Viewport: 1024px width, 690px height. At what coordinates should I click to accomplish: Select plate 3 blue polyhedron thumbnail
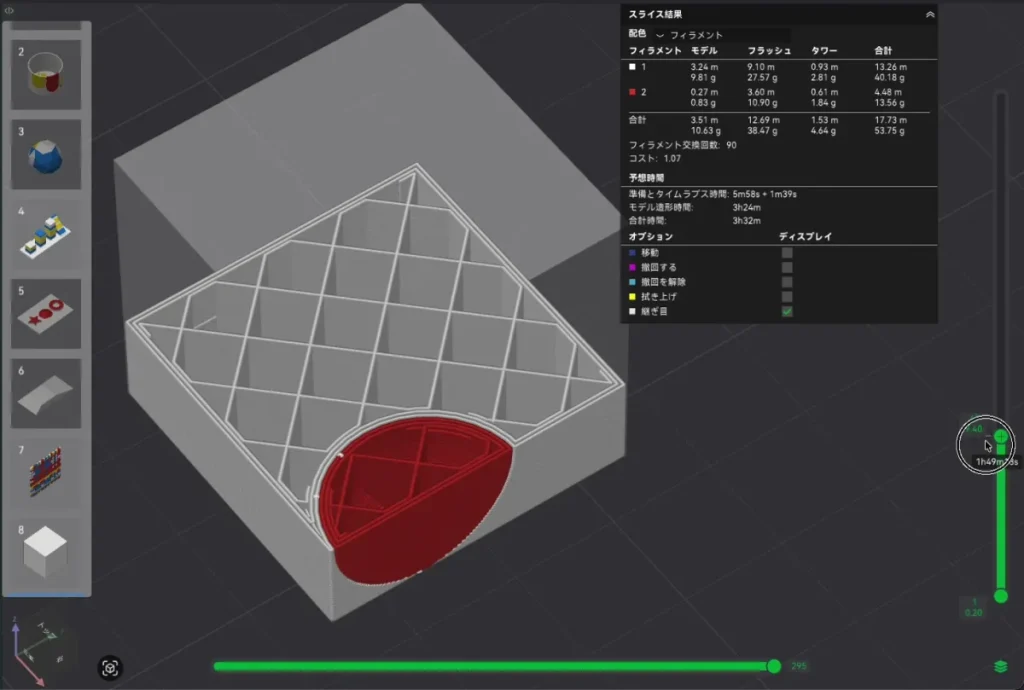pyautogui.click(x=46, y=155)
